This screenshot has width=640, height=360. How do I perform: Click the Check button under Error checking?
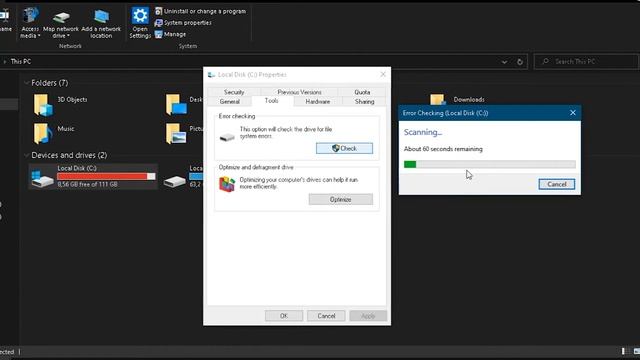[344, 148]
